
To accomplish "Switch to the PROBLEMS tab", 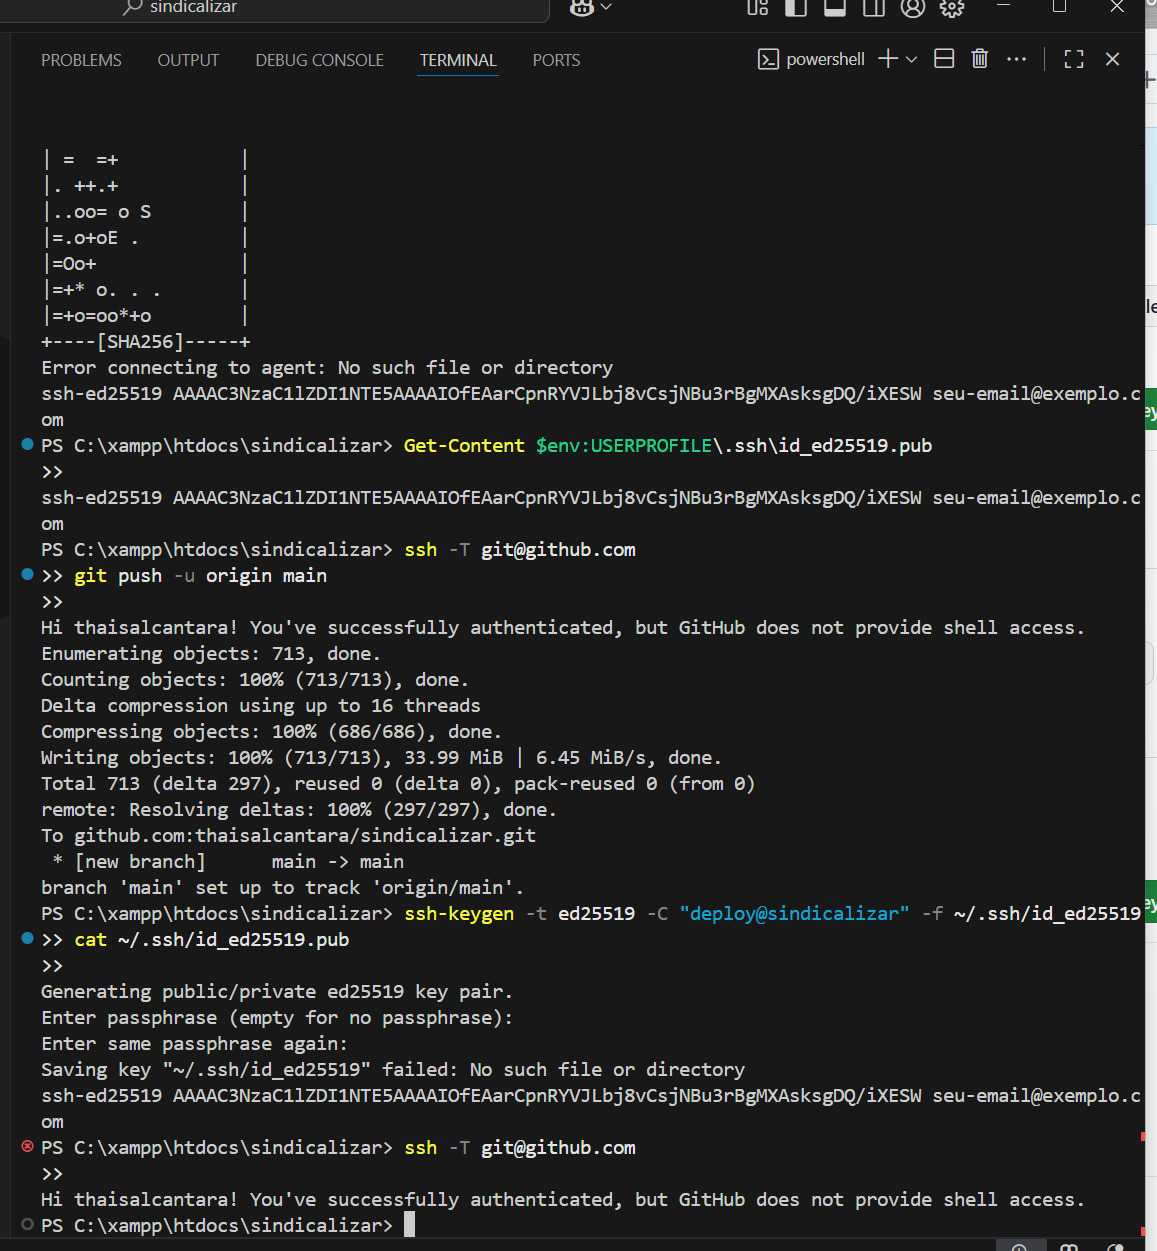I will tap(81, 60).
